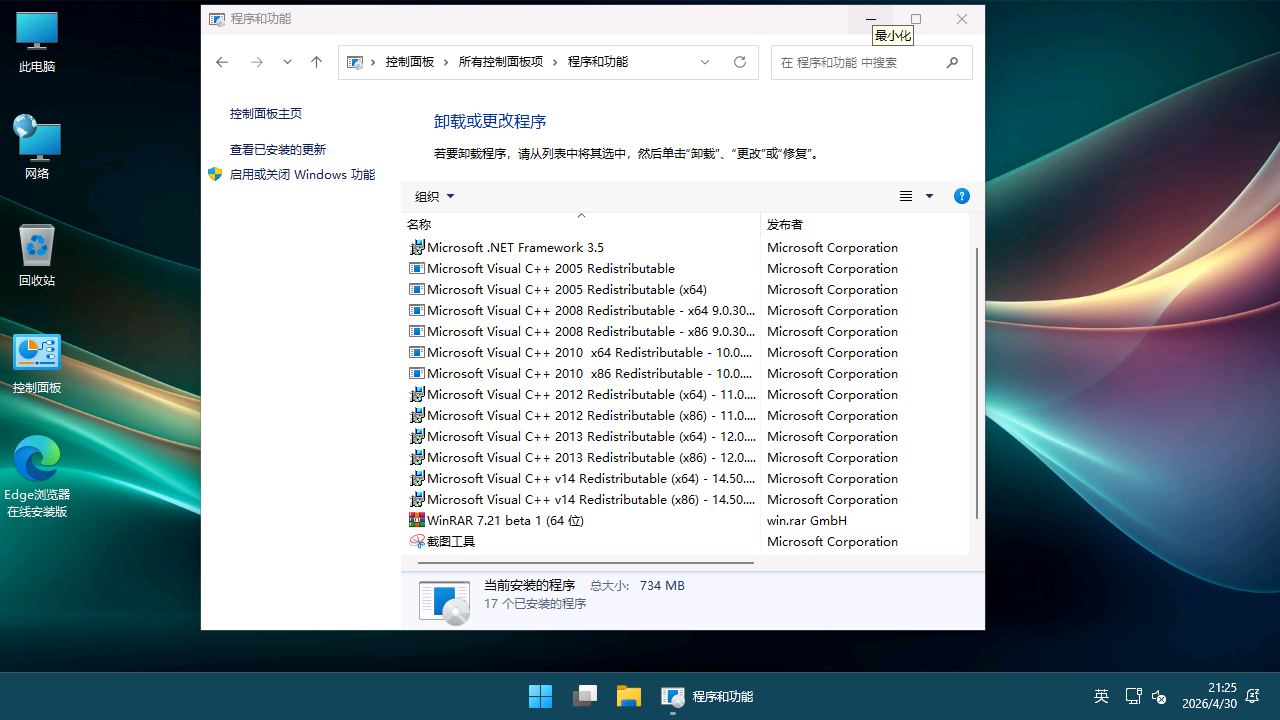Open the Control Panel (控制面板) desktop icon
Image resolution: width=1280 pixels, height=720 pixels.
[x=37, y=363]
